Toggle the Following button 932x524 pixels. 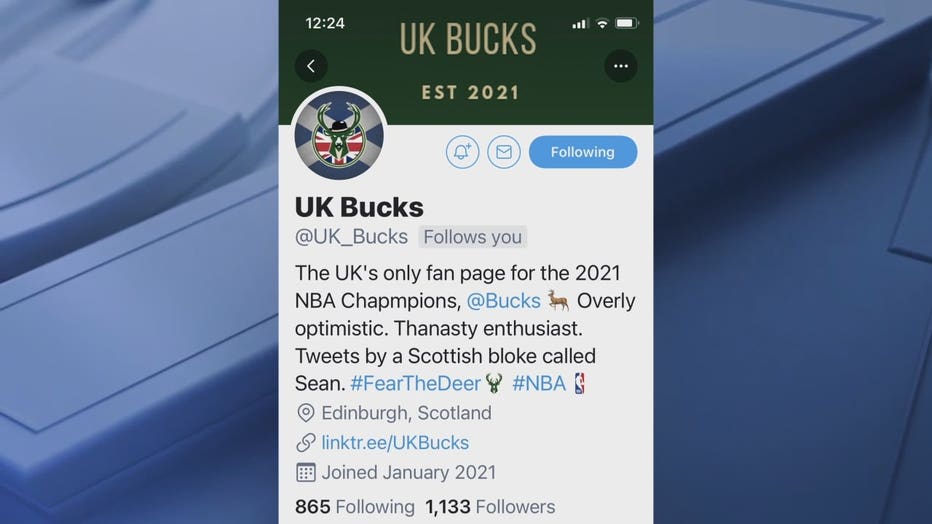583,152
